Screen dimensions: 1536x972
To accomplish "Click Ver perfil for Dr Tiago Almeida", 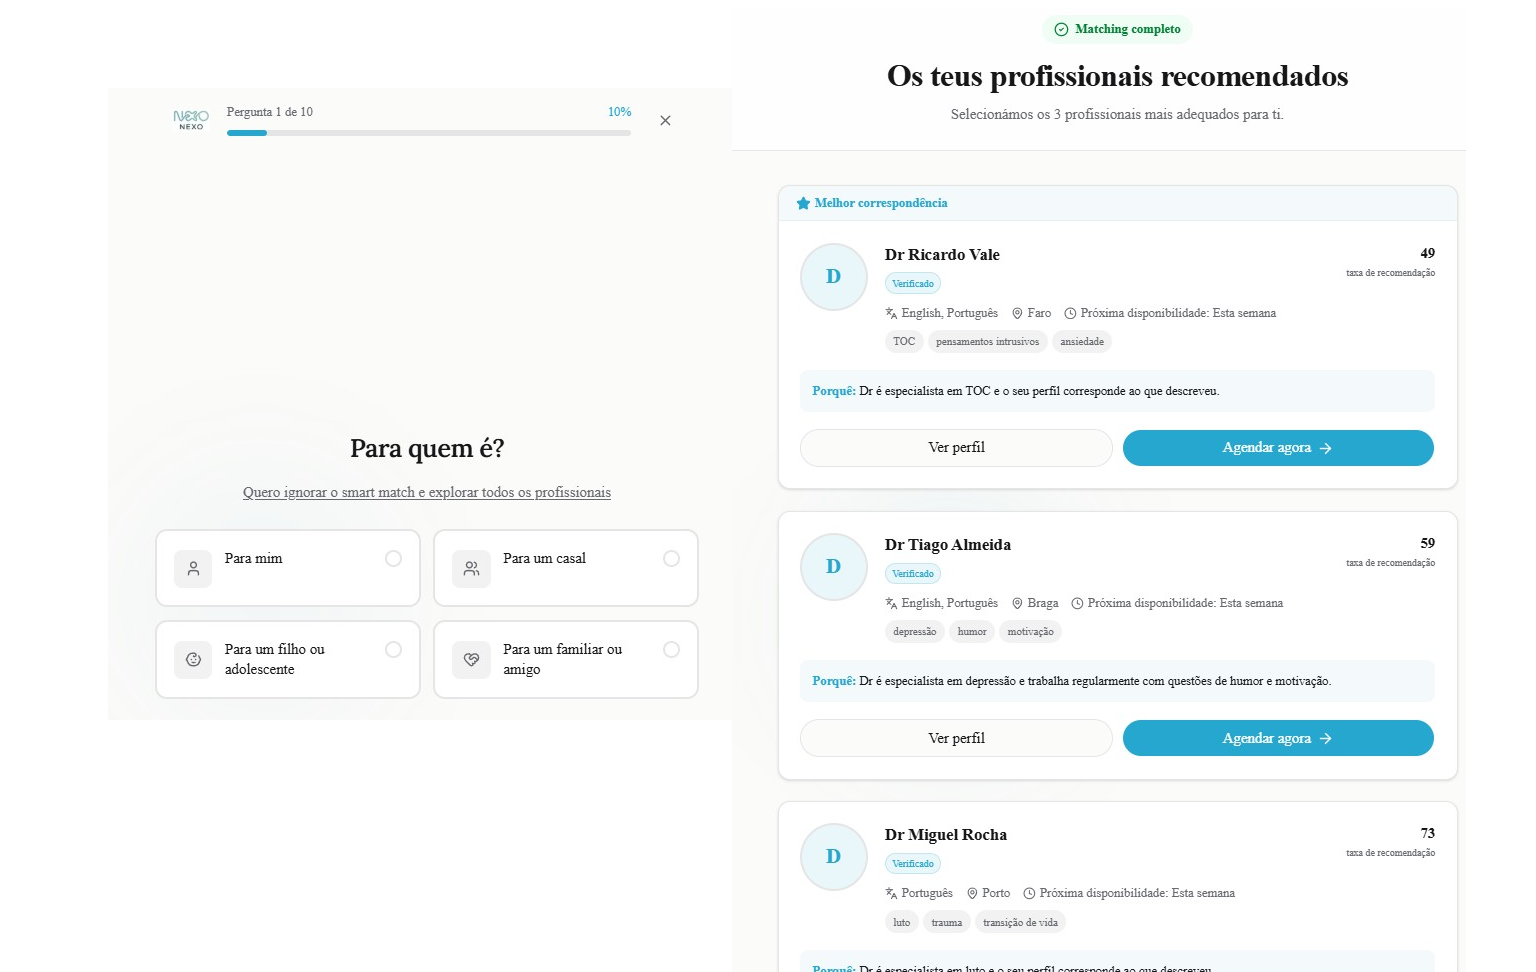I will [x=955, y=738].
